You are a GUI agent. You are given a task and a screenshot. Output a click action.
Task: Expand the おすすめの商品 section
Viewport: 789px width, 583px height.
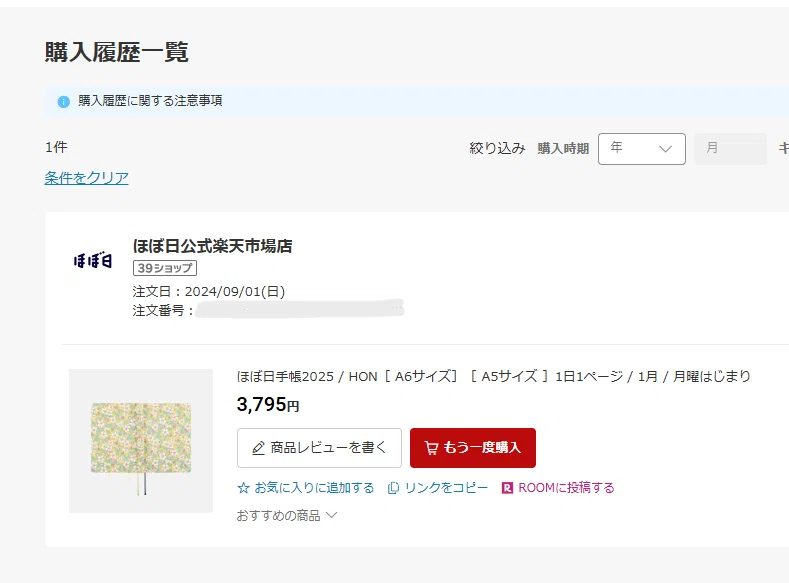pyautogui.click(x=287, y=516)
